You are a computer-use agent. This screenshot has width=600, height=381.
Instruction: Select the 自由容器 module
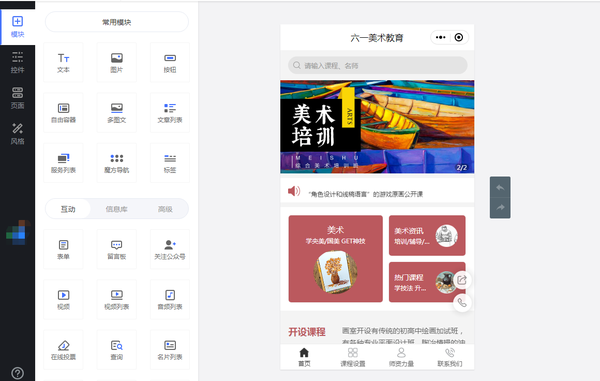(64, 113)
